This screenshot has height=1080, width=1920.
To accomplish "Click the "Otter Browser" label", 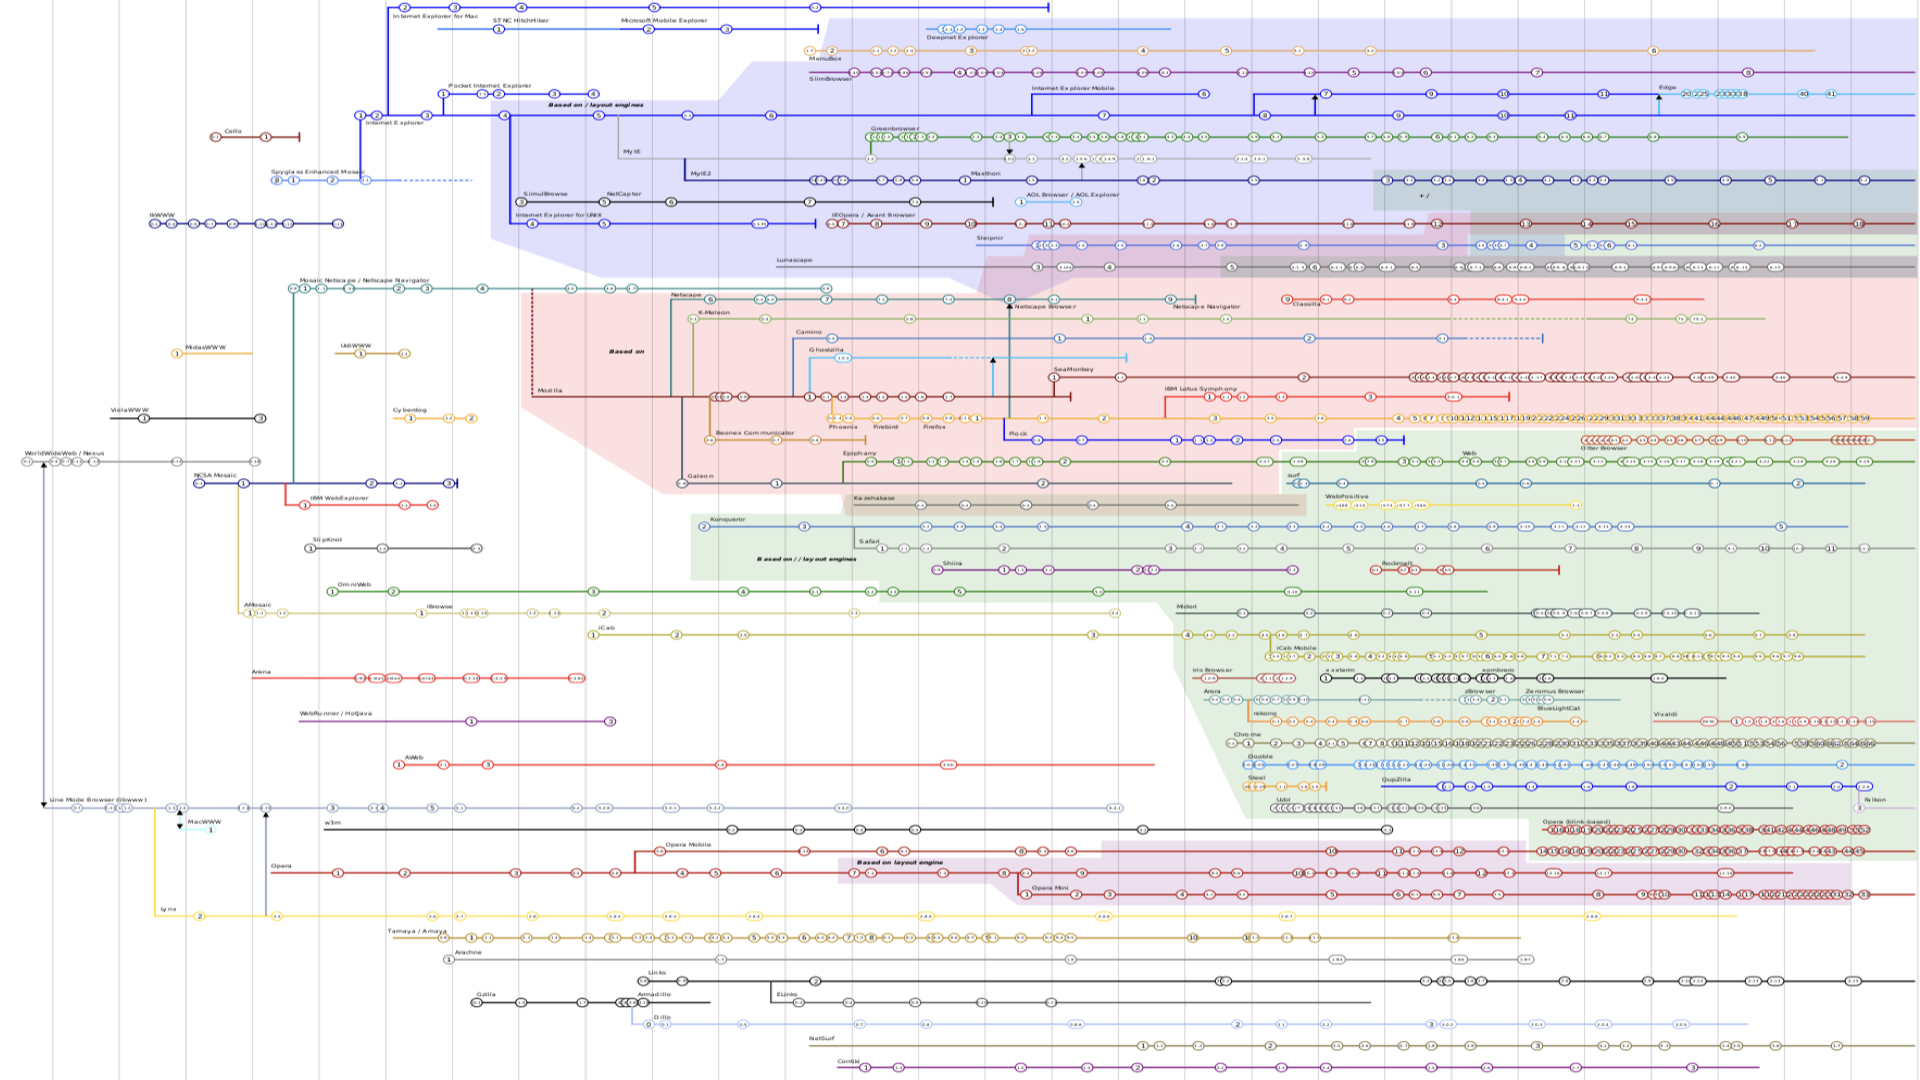I will (1604, 448).
